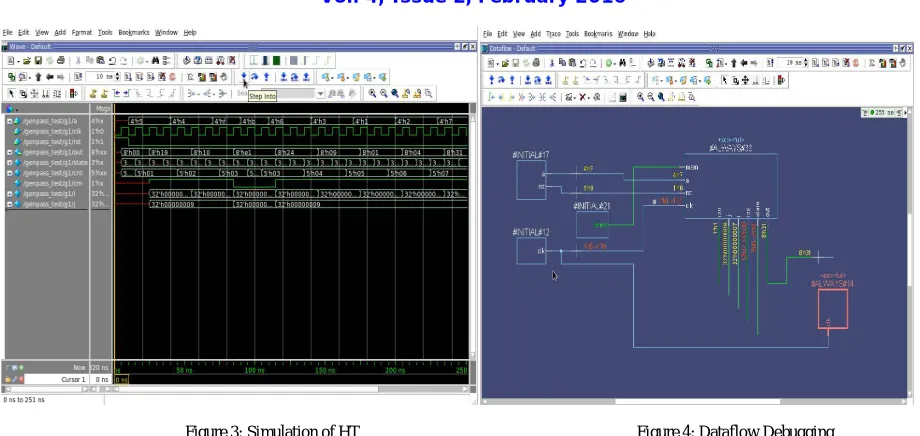
Task: Click run length field in Wave toolbar
Action: pos(100,77)
